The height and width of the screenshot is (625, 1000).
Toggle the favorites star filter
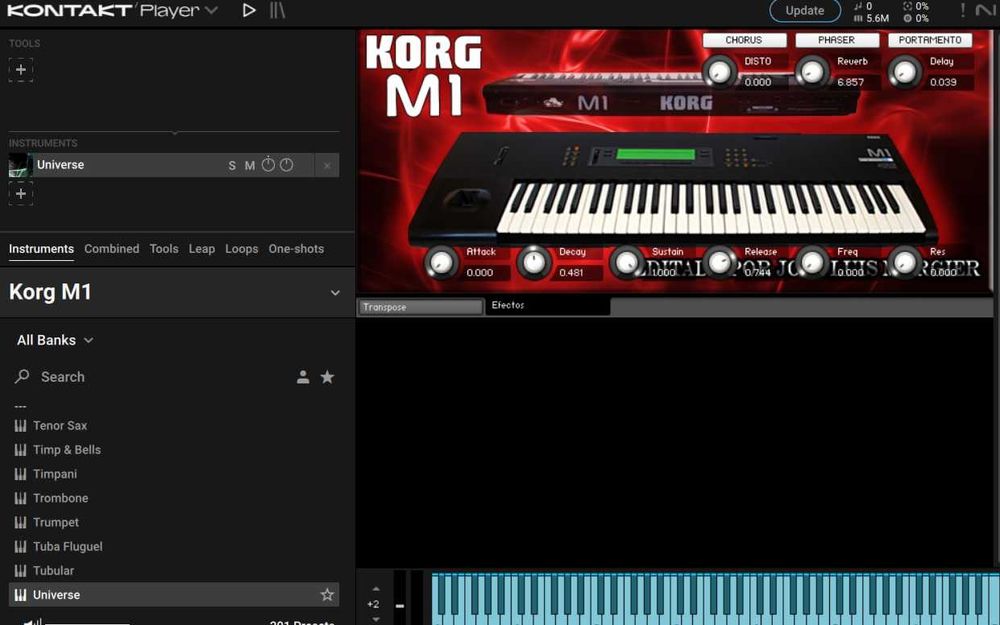click(327, 377)
